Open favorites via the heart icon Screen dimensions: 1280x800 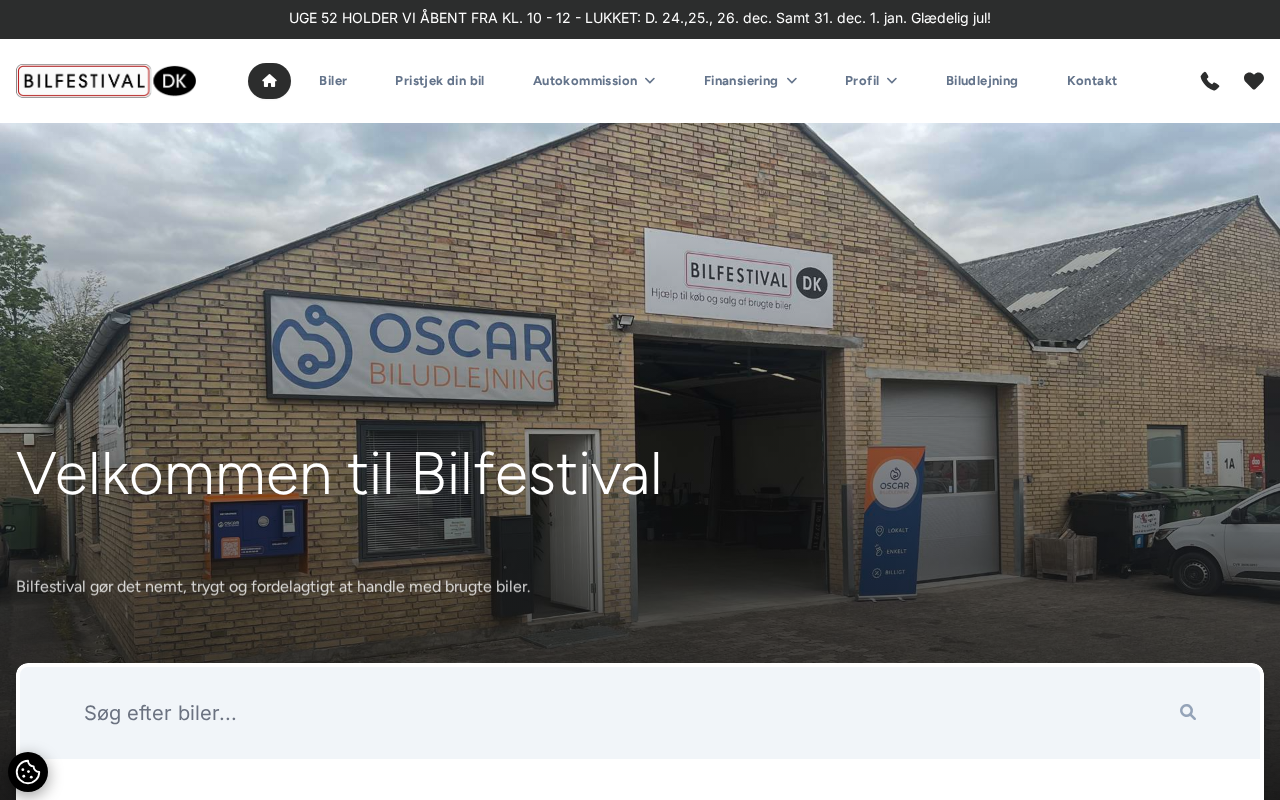(1254, 81)
